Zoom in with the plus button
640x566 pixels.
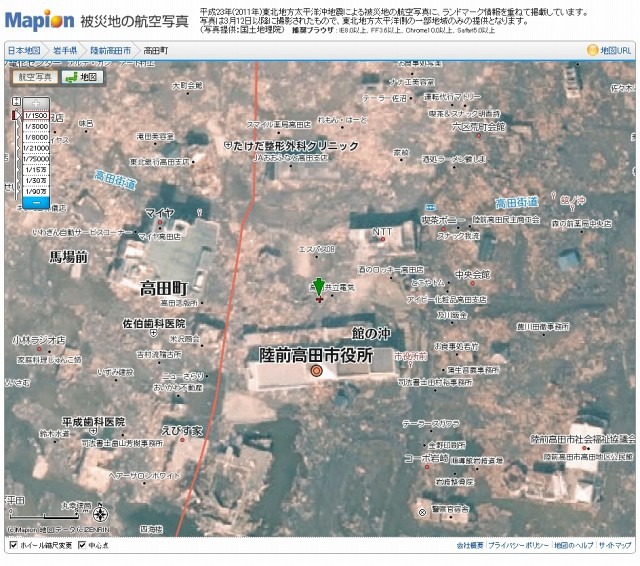[36, 103]
